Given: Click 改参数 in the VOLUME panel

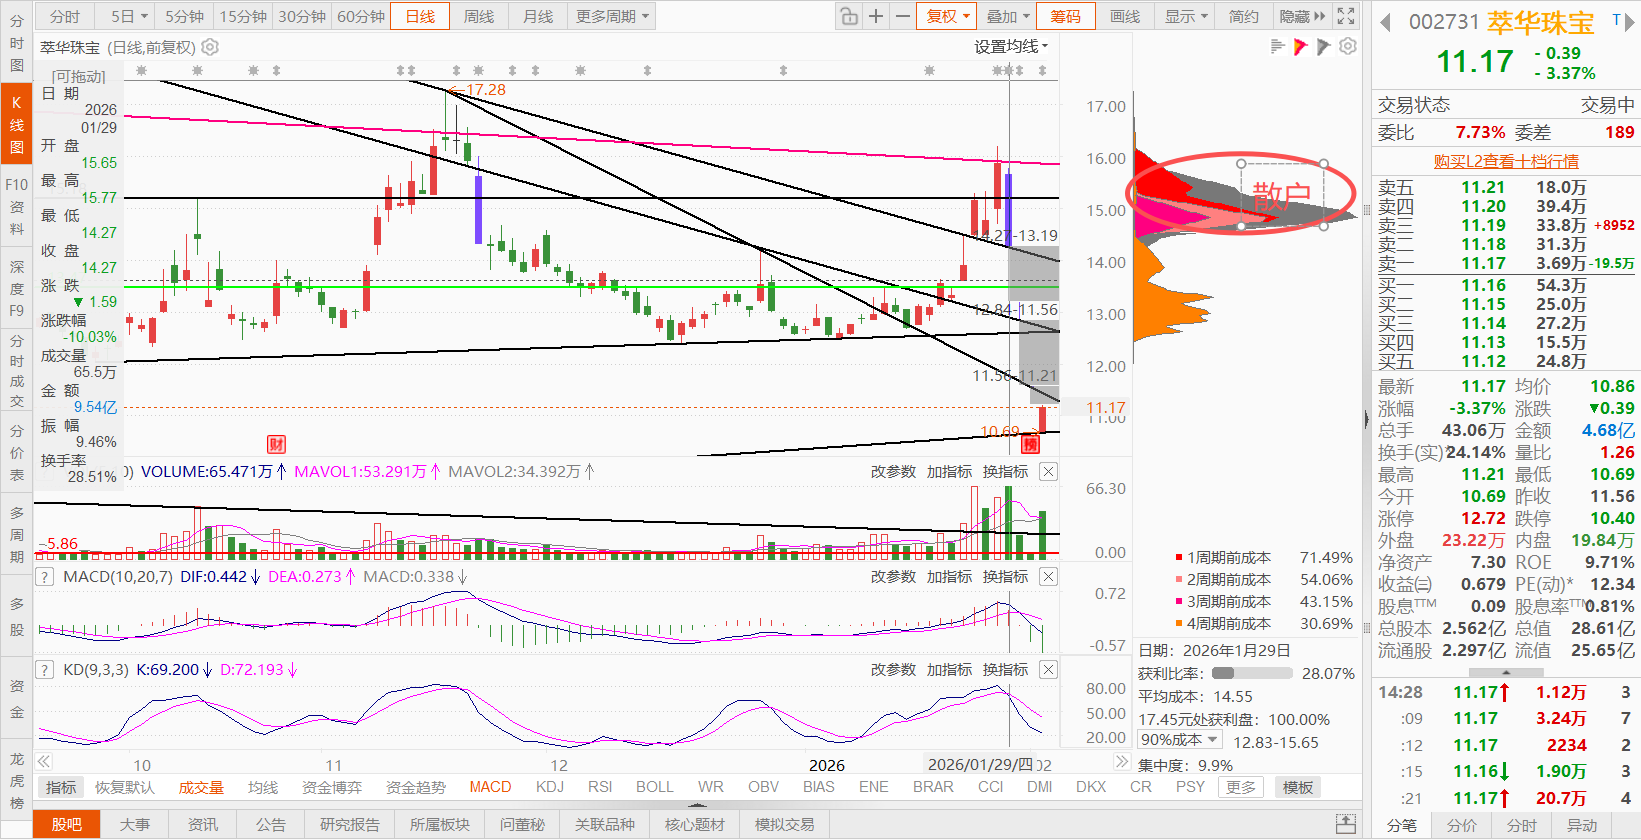Looking at the screenshot, I should click(x=893, y=471).
